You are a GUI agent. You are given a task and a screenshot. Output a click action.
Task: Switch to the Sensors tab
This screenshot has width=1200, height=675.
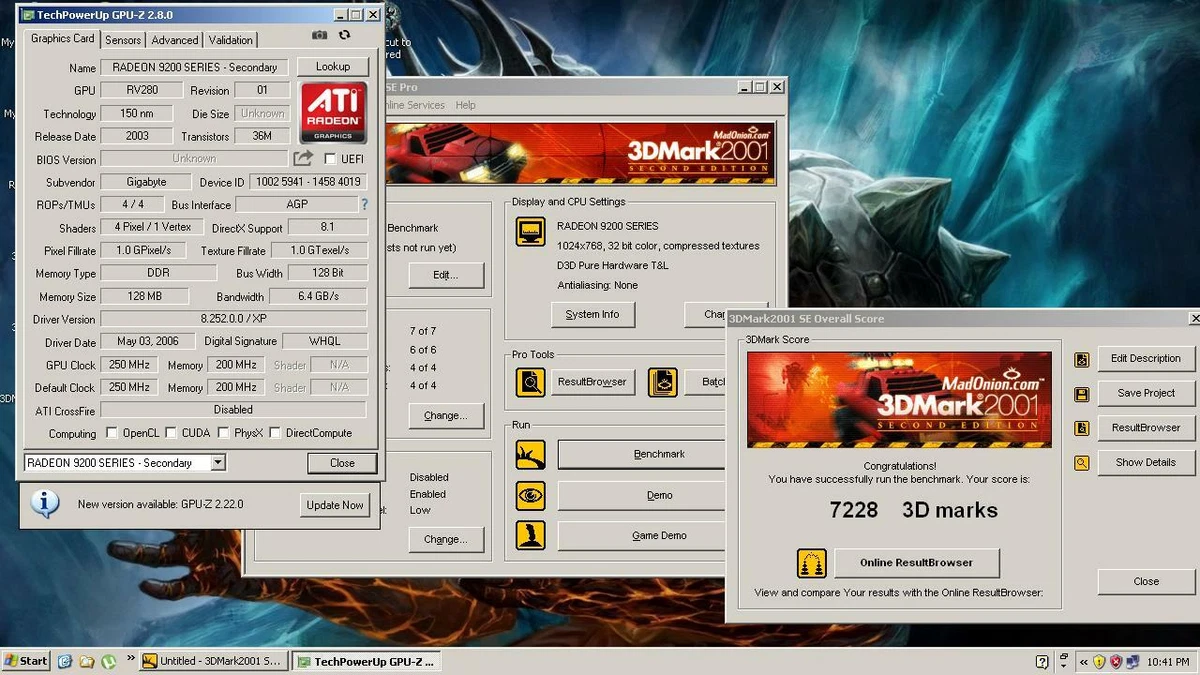click(123, 40)
